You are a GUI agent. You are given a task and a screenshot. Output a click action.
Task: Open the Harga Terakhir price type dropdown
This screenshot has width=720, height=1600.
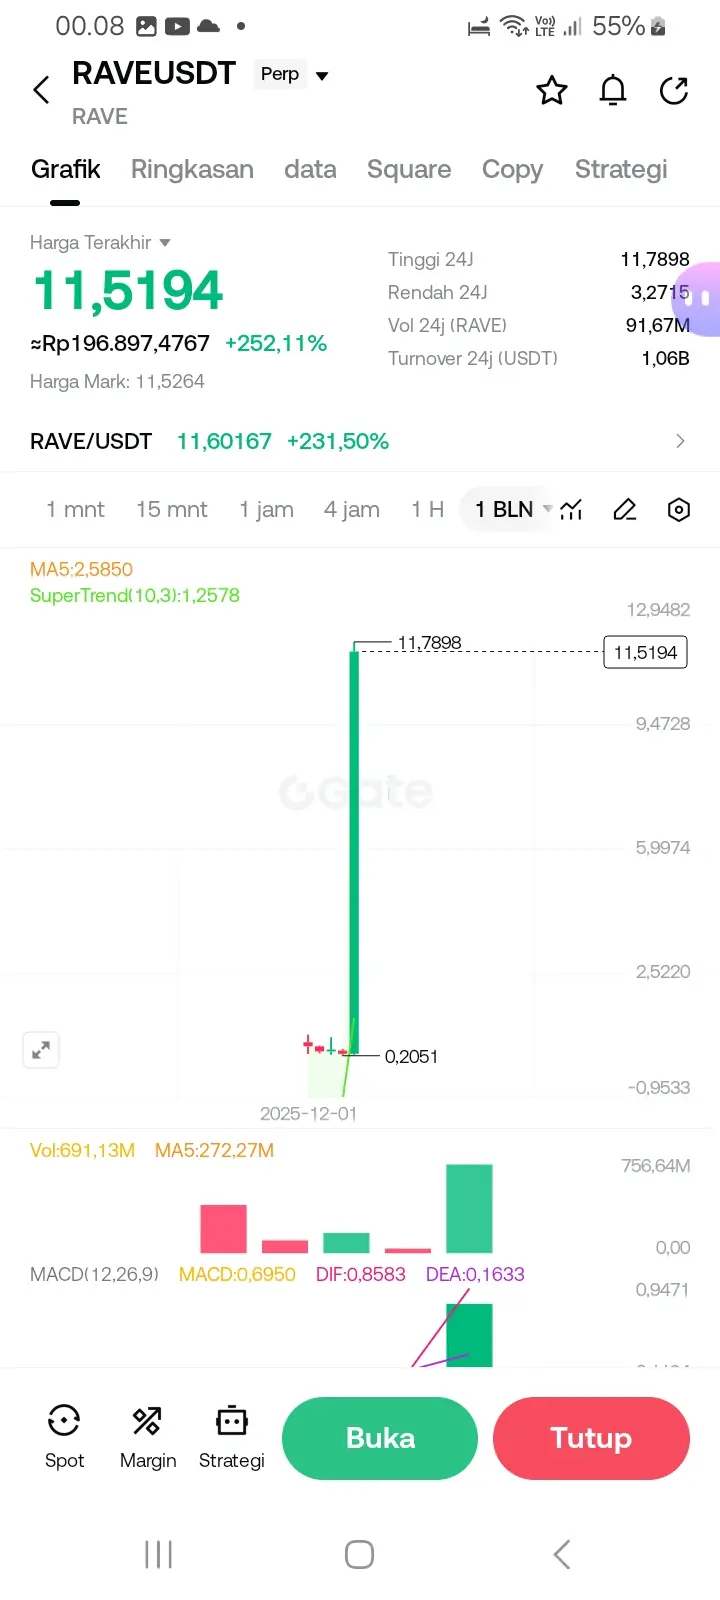coord(100,243)
